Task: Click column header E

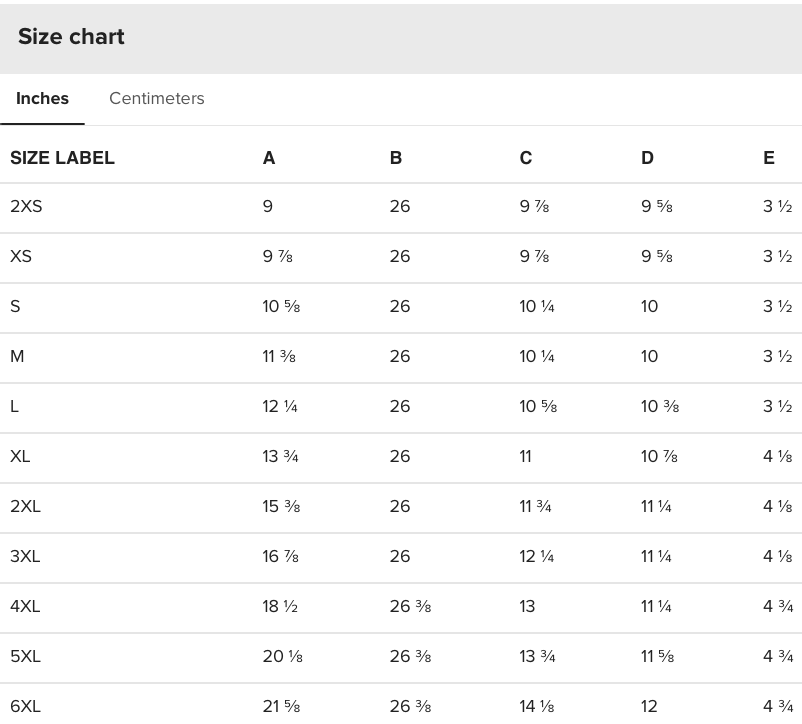Action: (x=768, y=158)
